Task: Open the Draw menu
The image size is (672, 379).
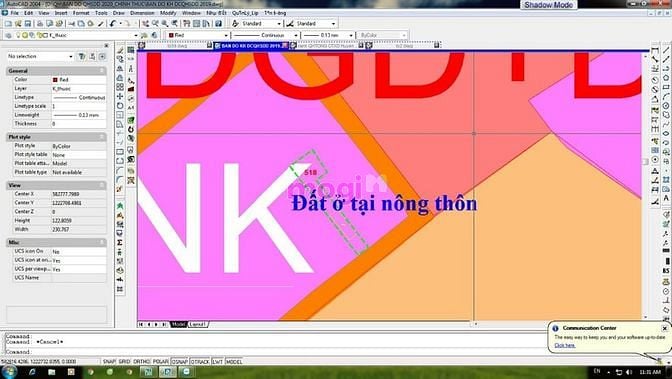Action: pos(119,13)
